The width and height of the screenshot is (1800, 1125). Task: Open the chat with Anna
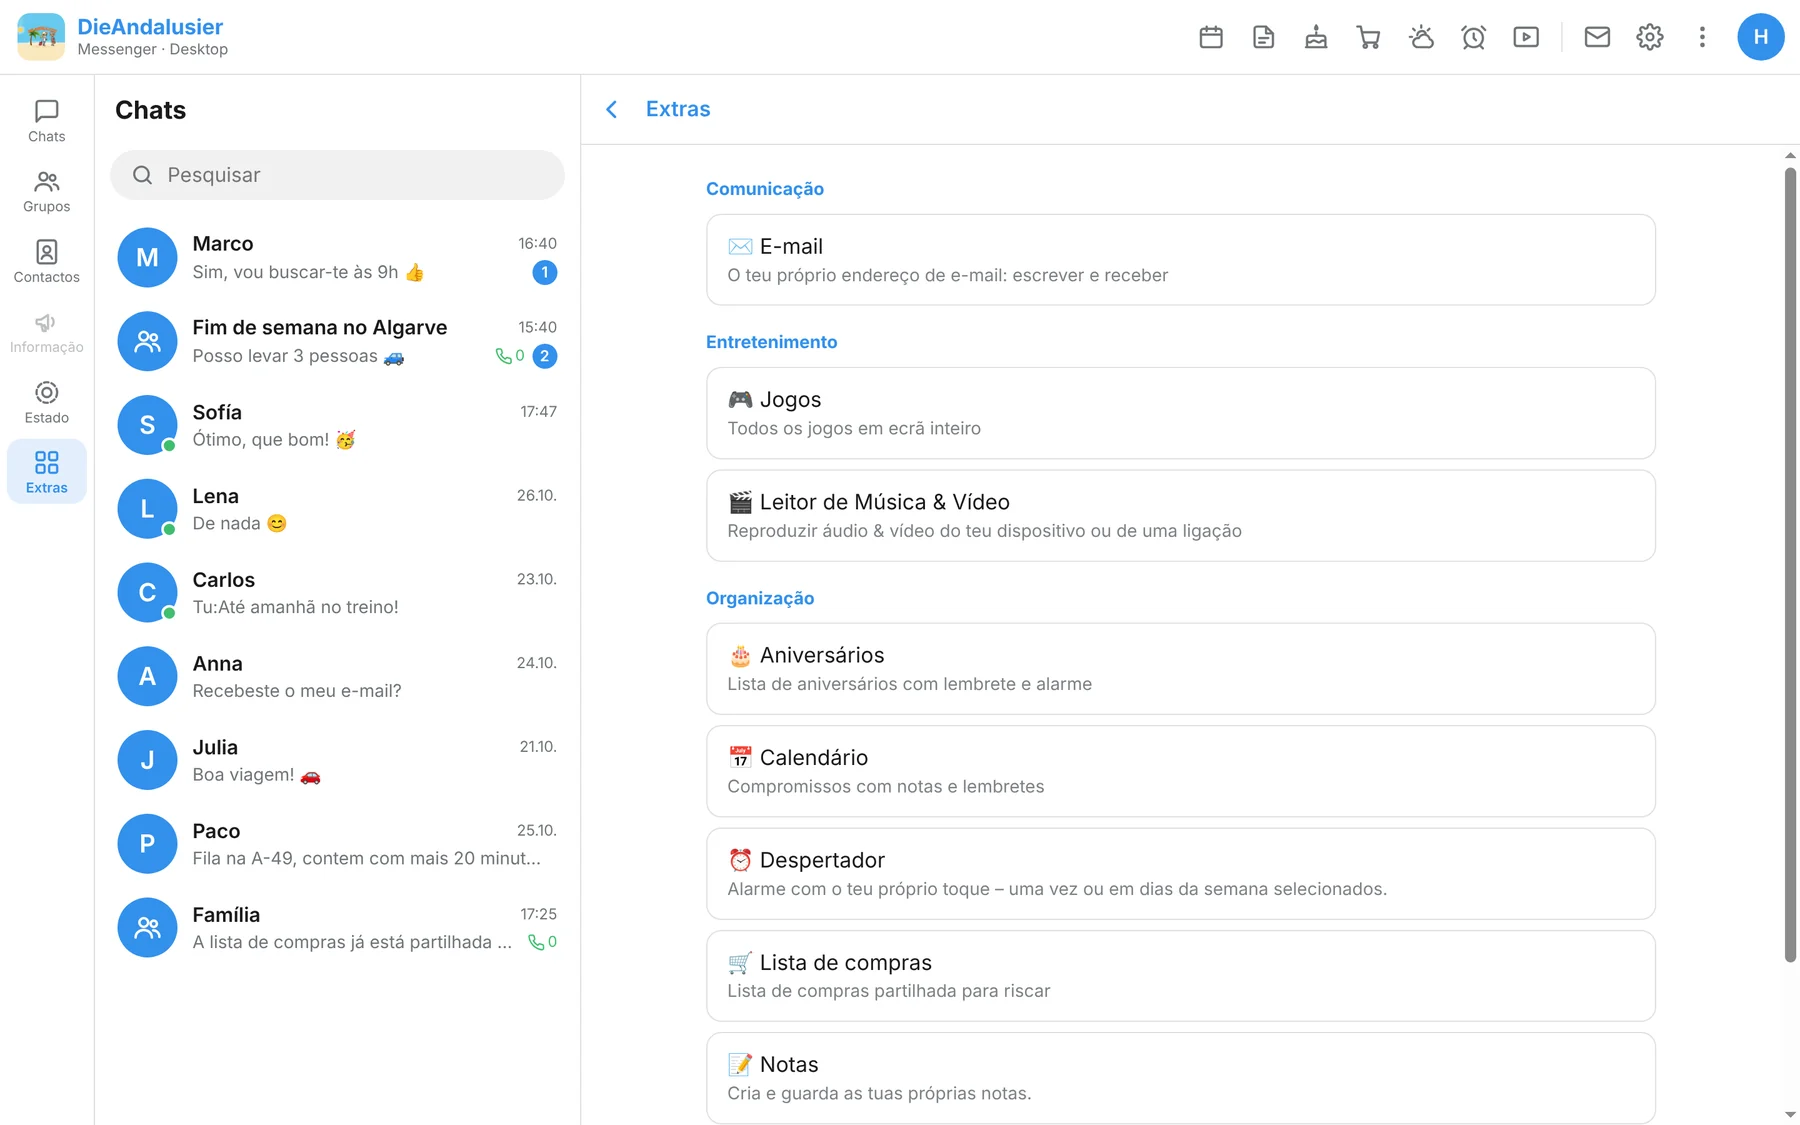pos(337,676)
